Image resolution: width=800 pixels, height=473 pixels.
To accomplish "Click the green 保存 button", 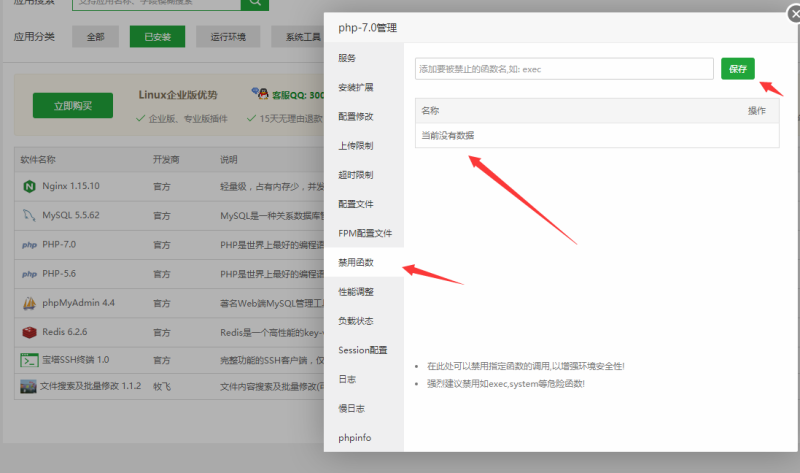I will (x=738, y=69).
